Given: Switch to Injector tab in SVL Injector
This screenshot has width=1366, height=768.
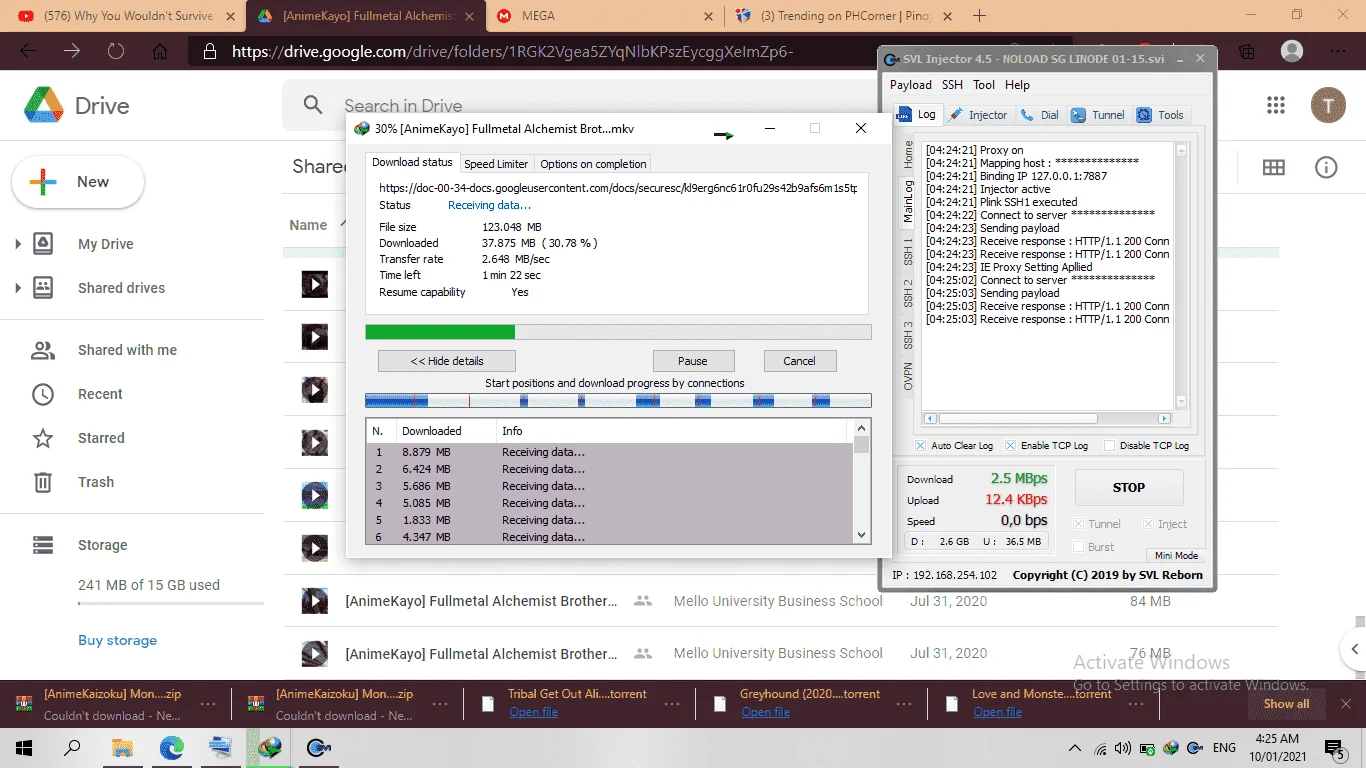Looking at the screenshot, I should coord(978,115).
